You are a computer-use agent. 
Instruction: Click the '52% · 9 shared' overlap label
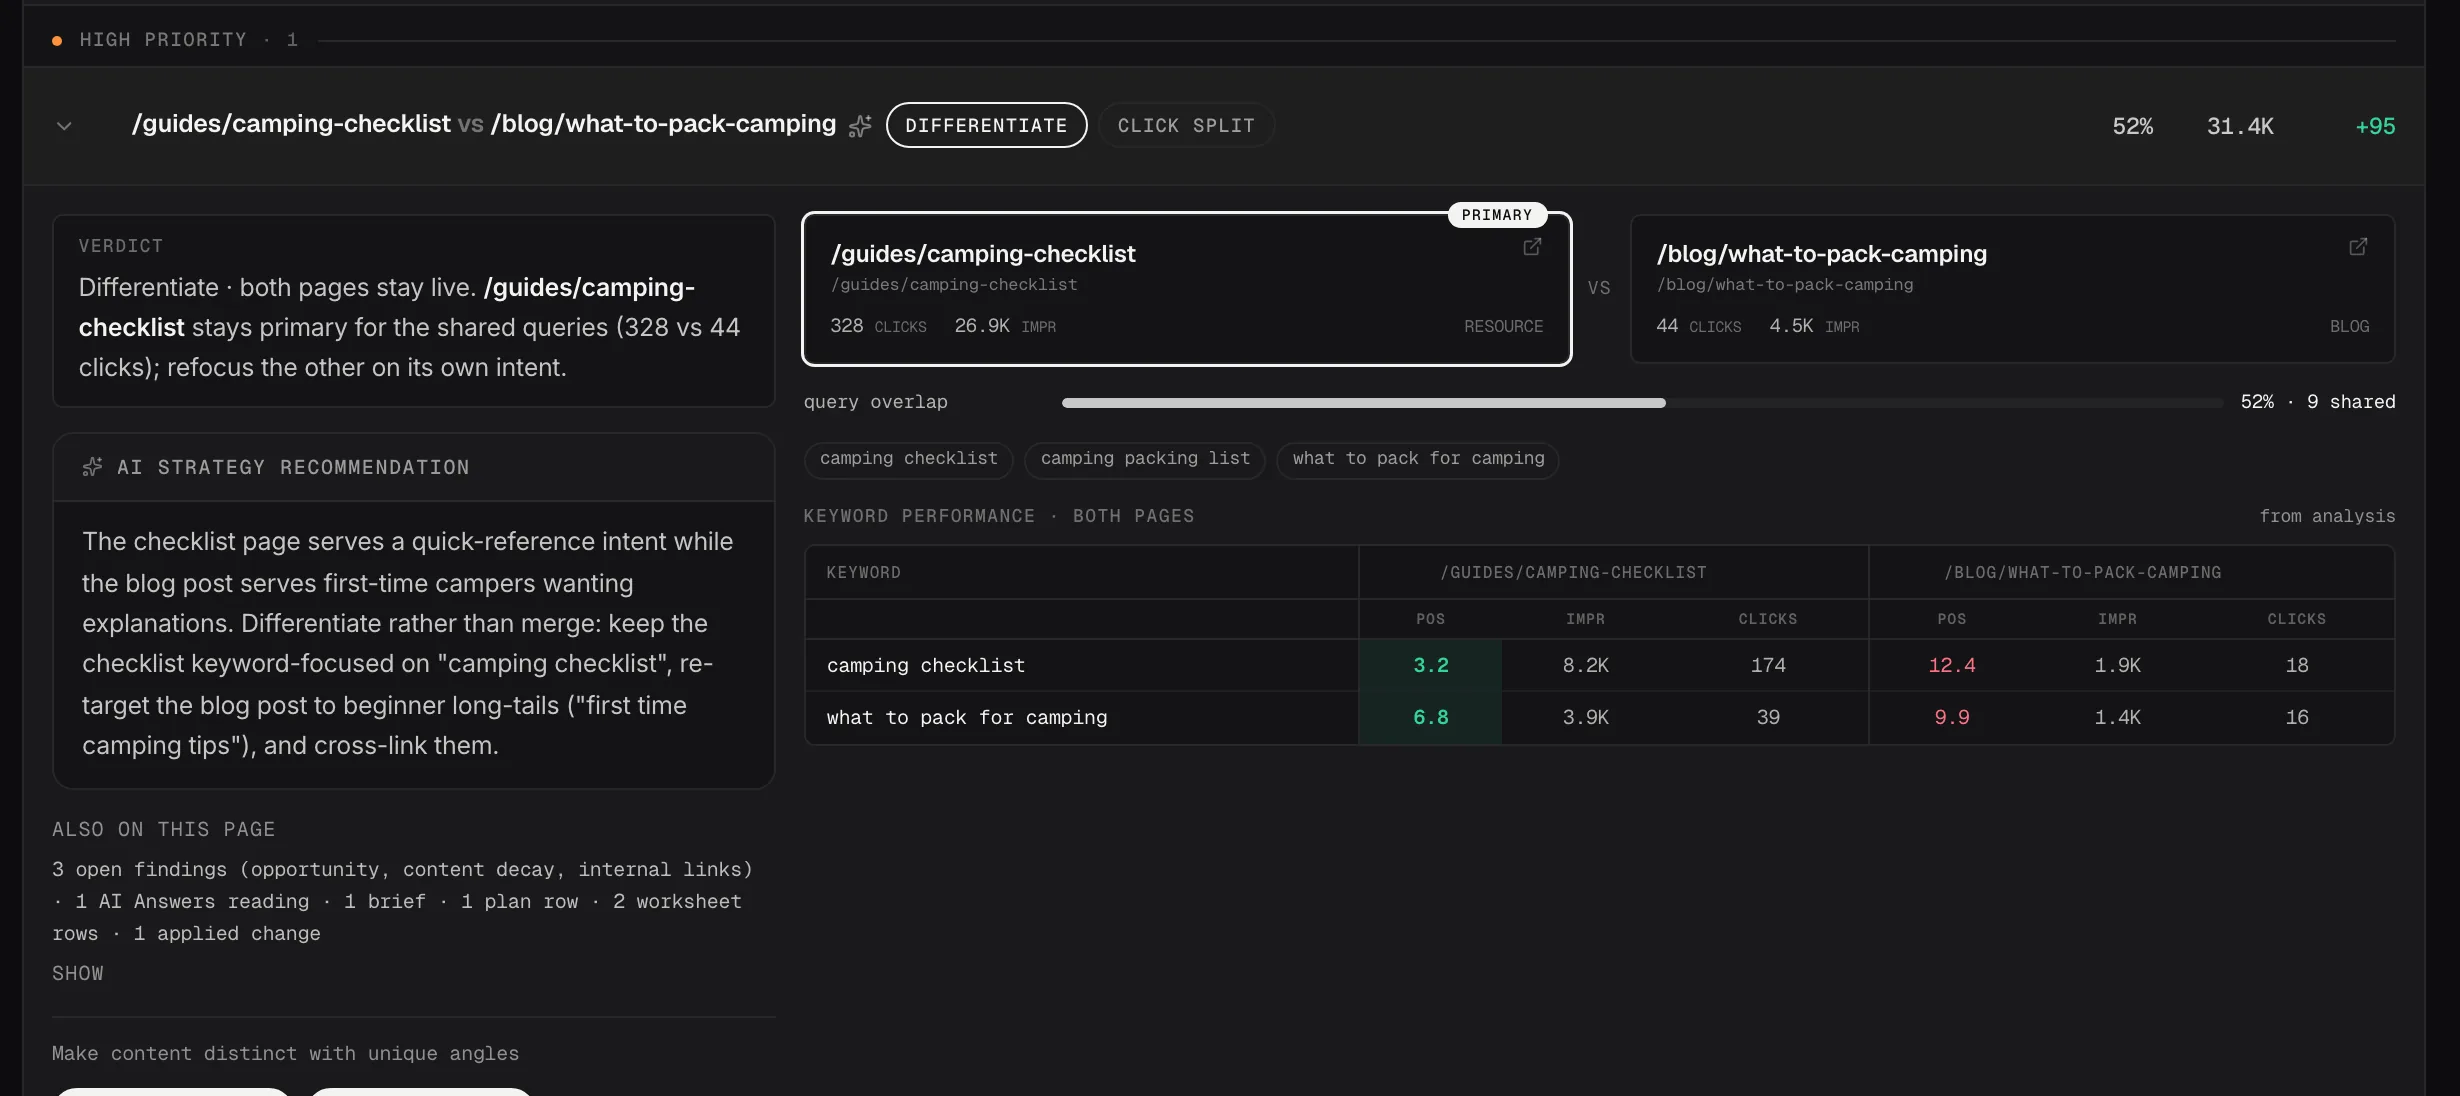click(2317, 402)
